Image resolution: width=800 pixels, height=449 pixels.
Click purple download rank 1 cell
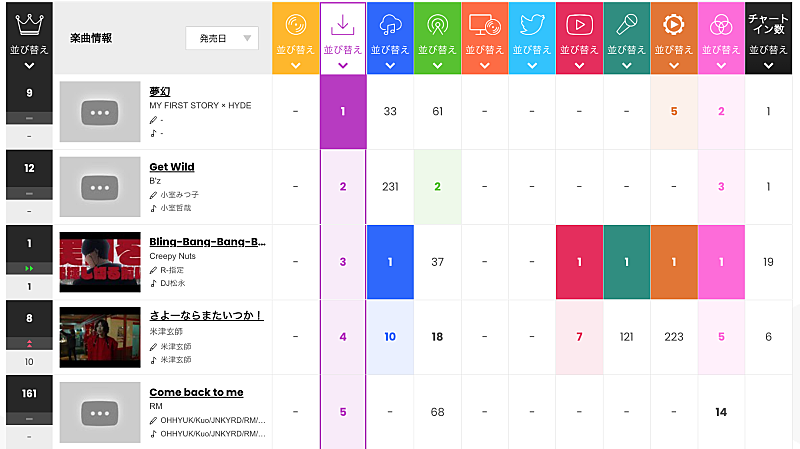pos(343,111)
